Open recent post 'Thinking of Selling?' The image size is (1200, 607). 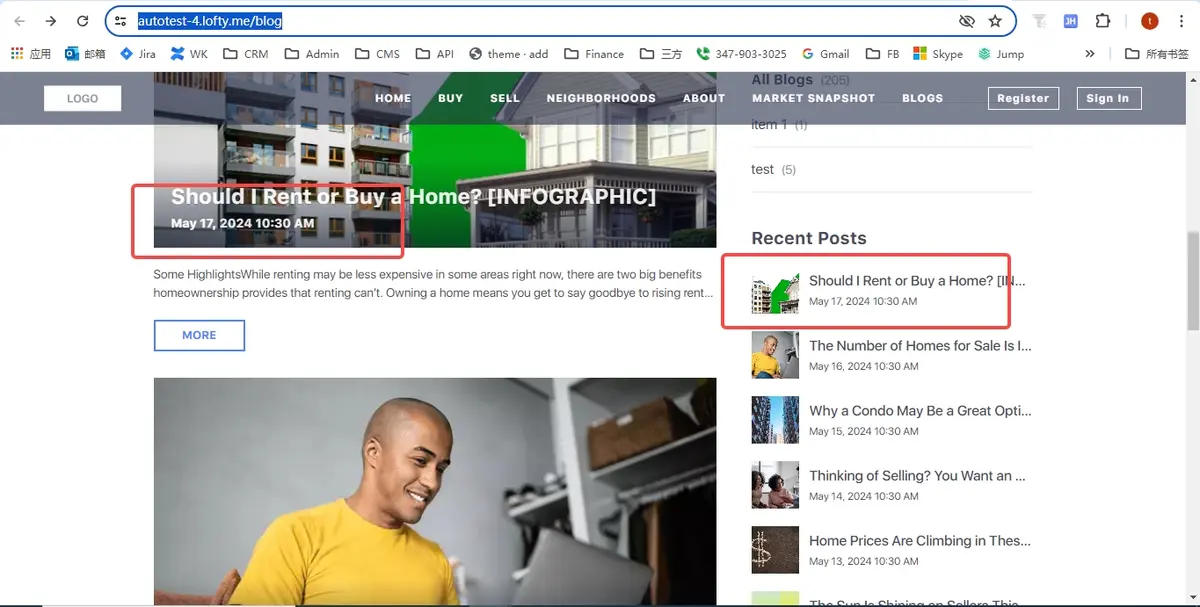click(917, 476)
